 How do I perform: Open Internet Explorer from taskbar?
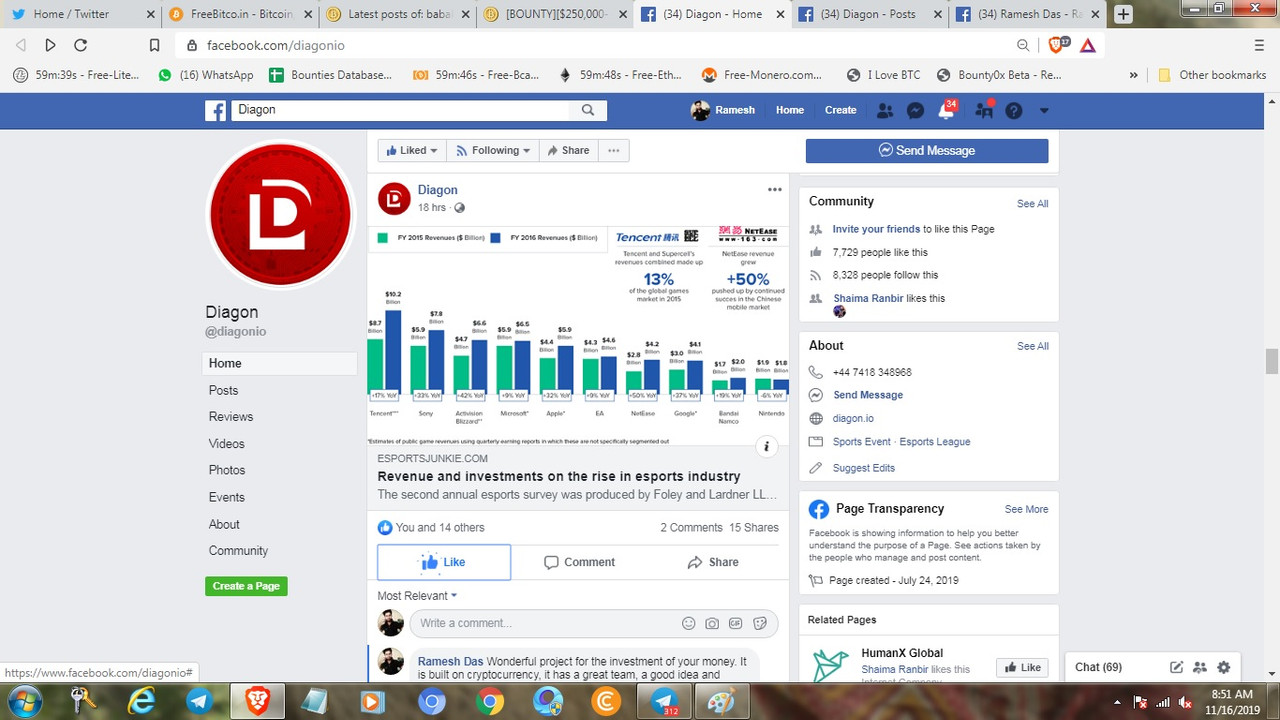pos(141,701)
